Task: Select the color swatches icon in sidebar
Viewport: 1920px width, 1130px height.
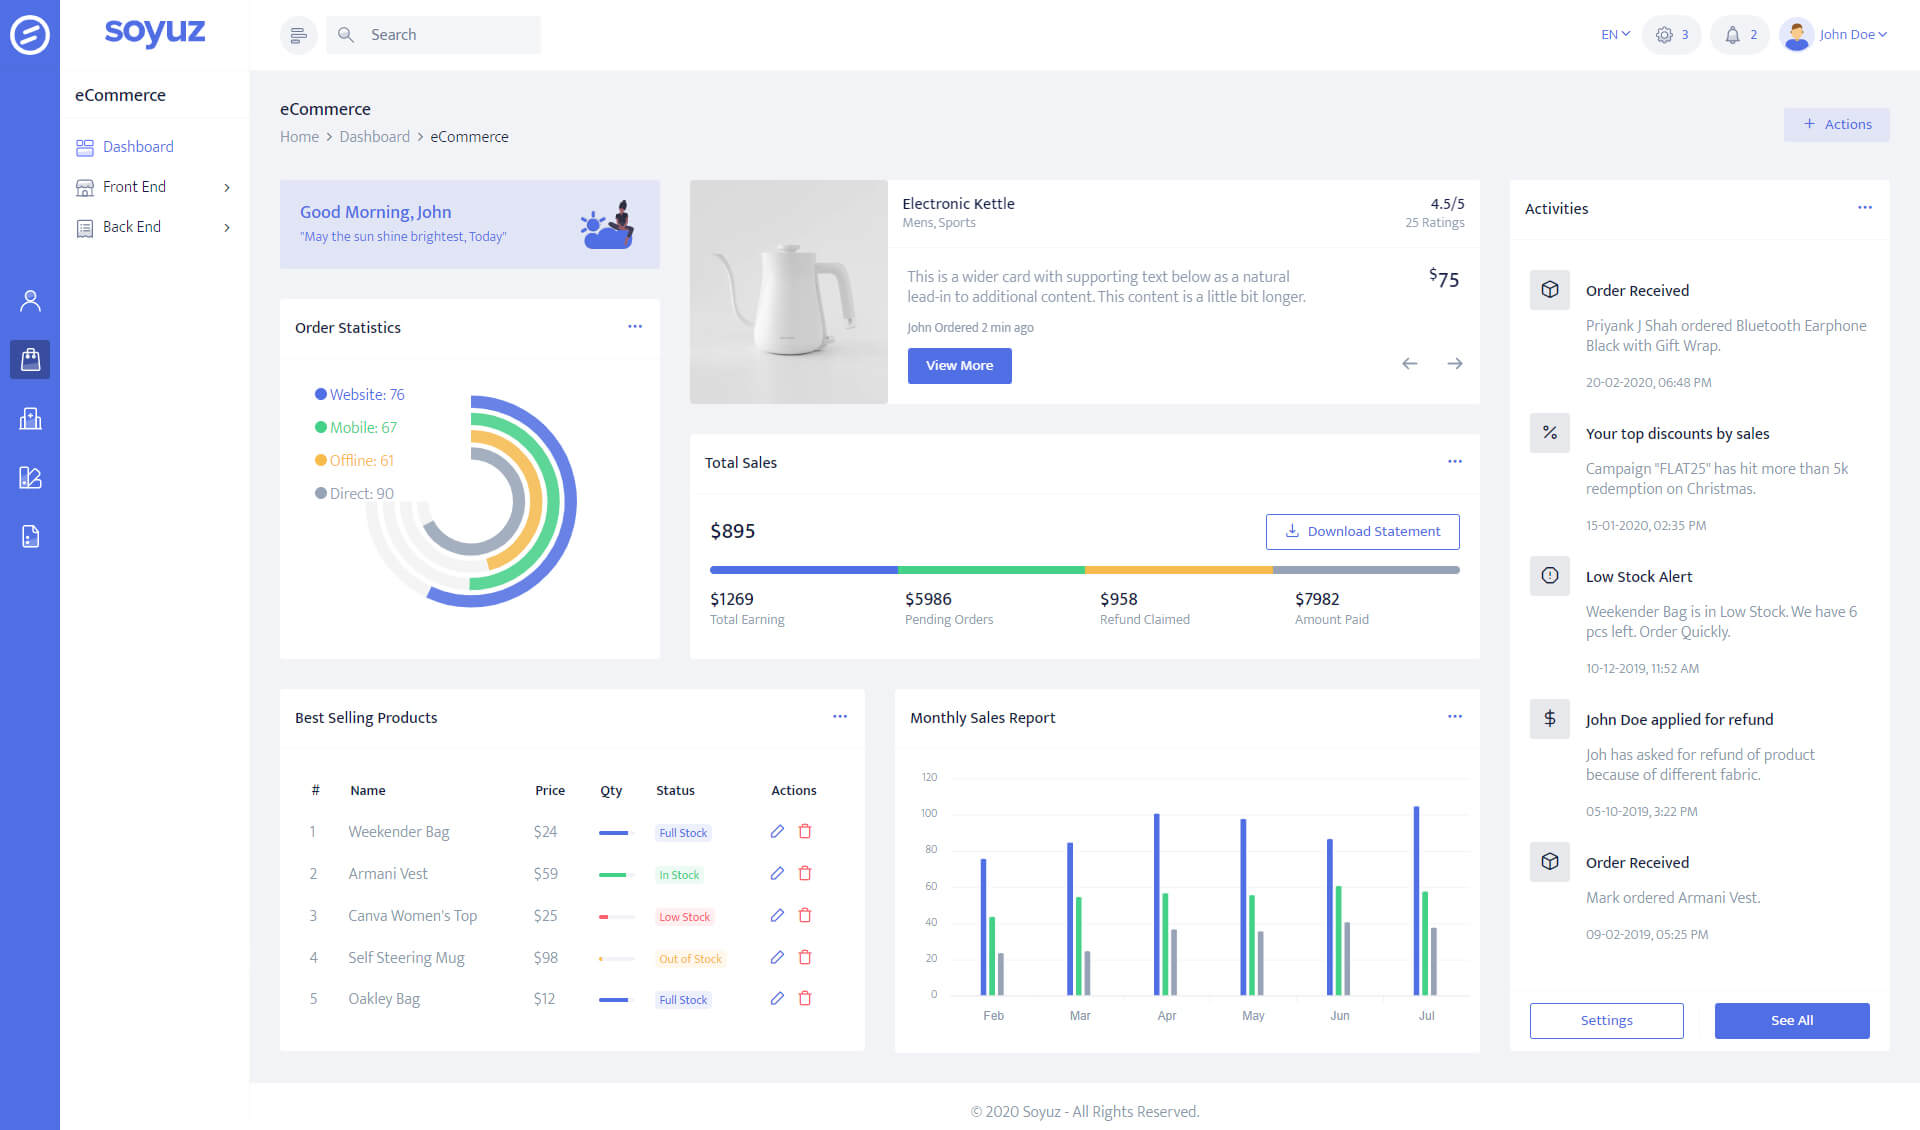Action: (30, 478)
